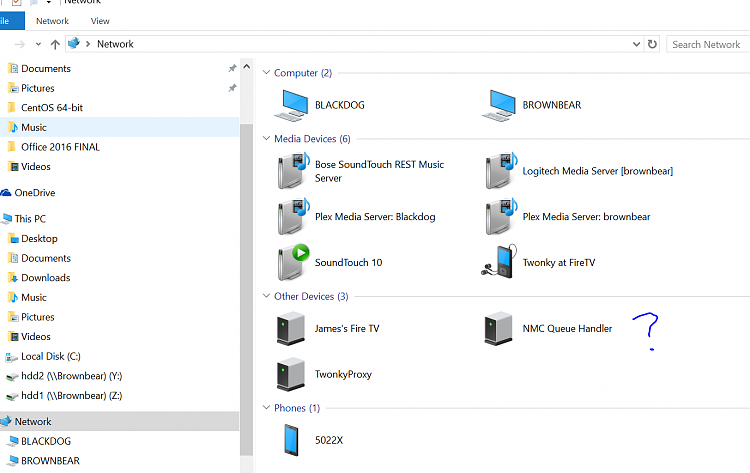
Task: Click the Computer group header text
Action: click(303, 73)
